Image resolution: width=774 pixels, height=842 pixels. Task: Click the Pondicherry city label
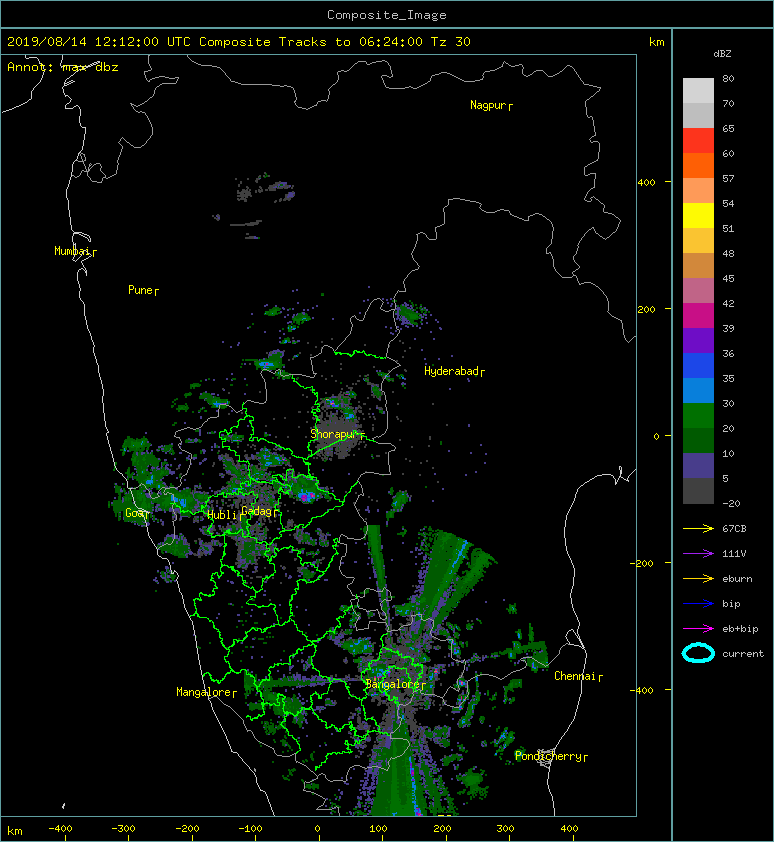pos(549,756)
